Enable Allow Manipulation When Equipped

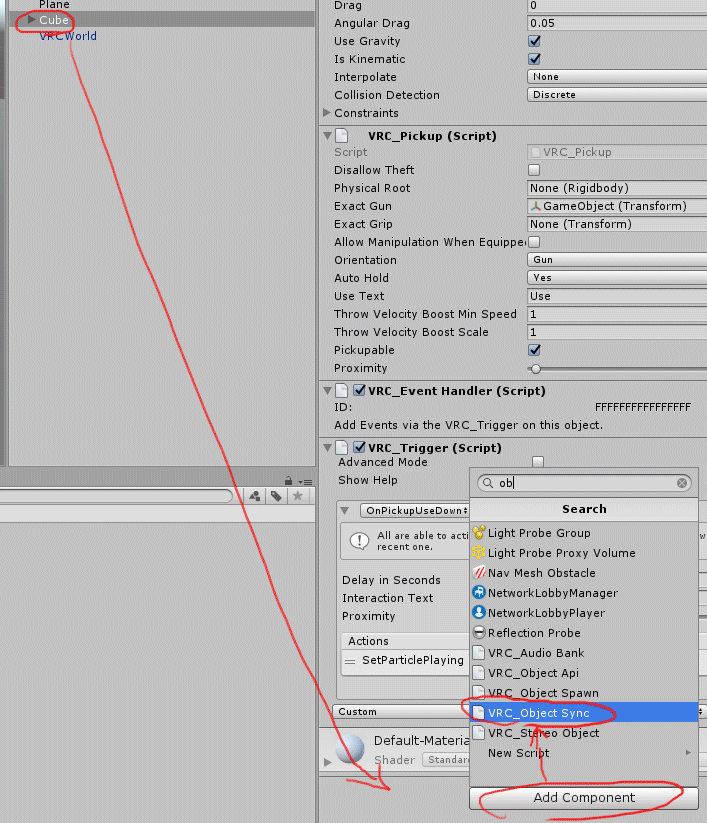coord(534,242)
